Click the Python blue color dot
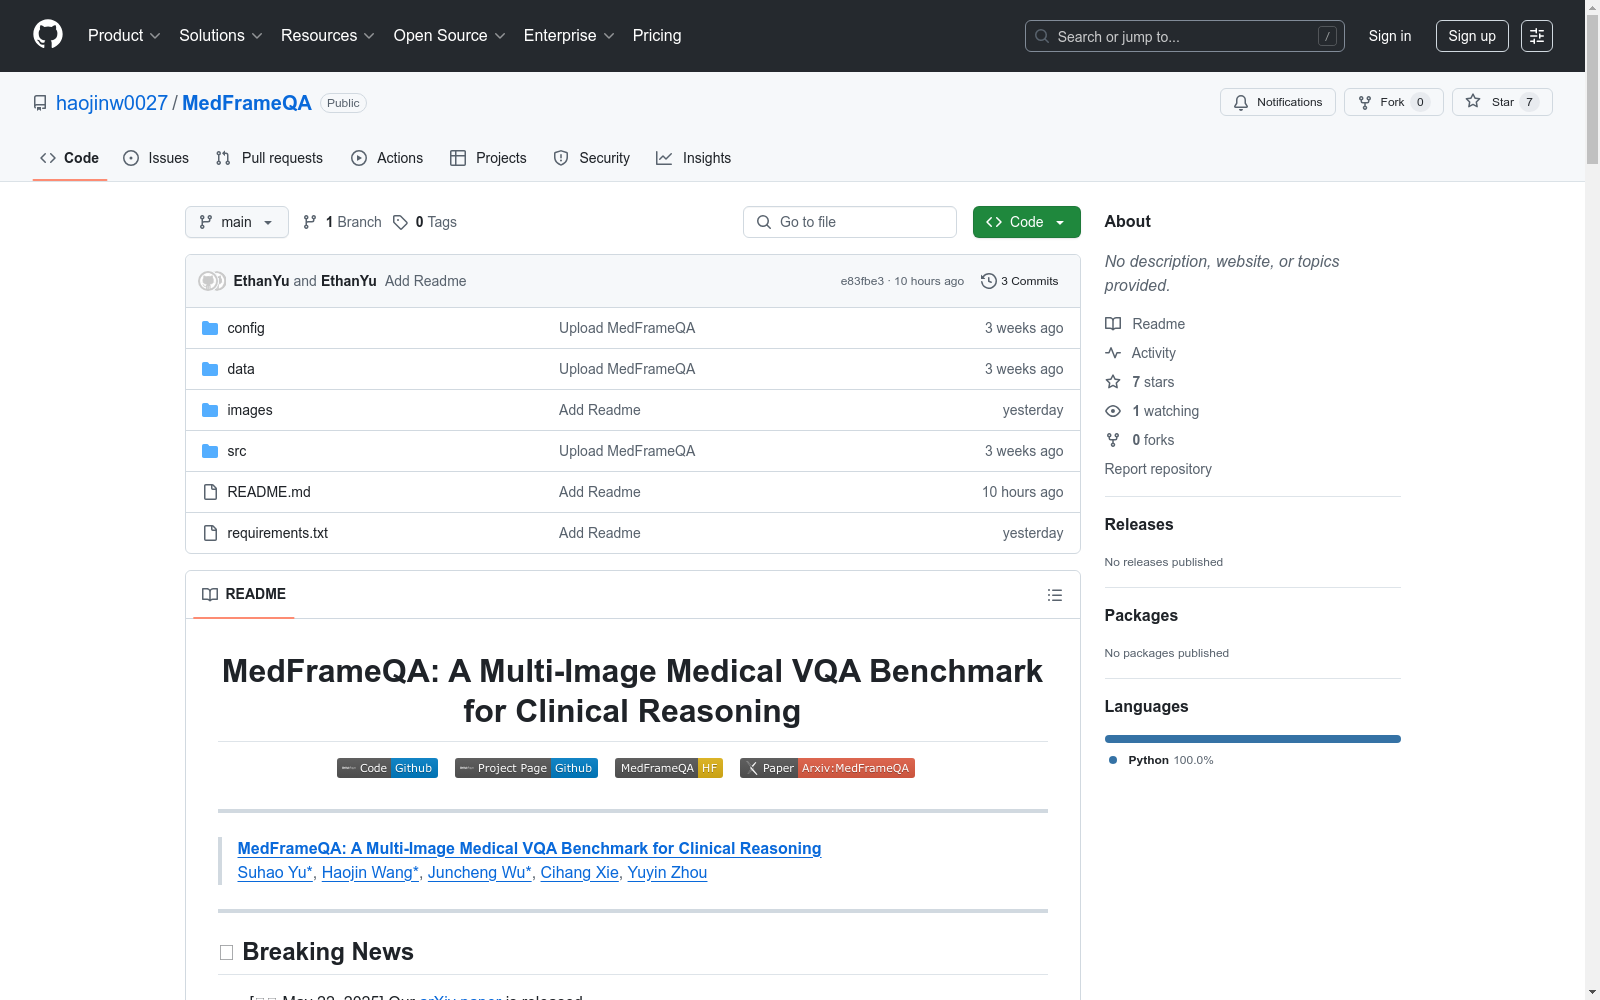The width and height of the screenshot is (1600, 1000). 1113,760
